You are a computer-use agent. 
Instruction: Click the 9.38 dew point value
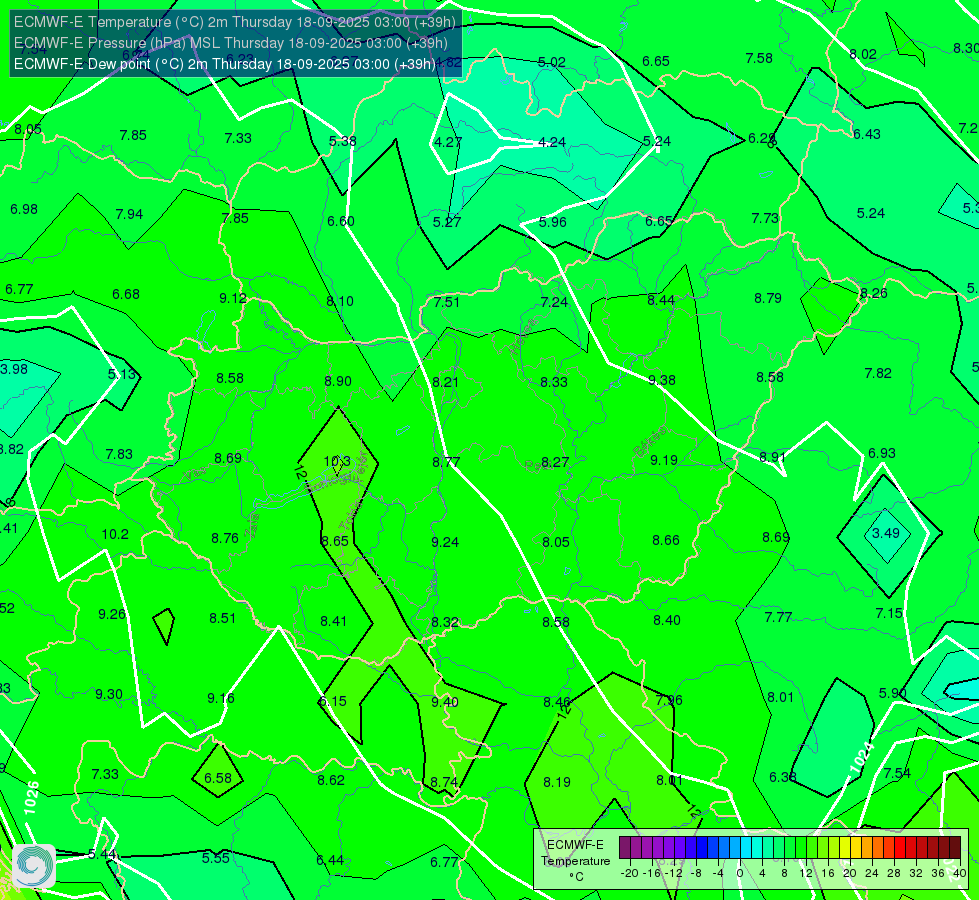pyautogui.click(x=662, y=380)
